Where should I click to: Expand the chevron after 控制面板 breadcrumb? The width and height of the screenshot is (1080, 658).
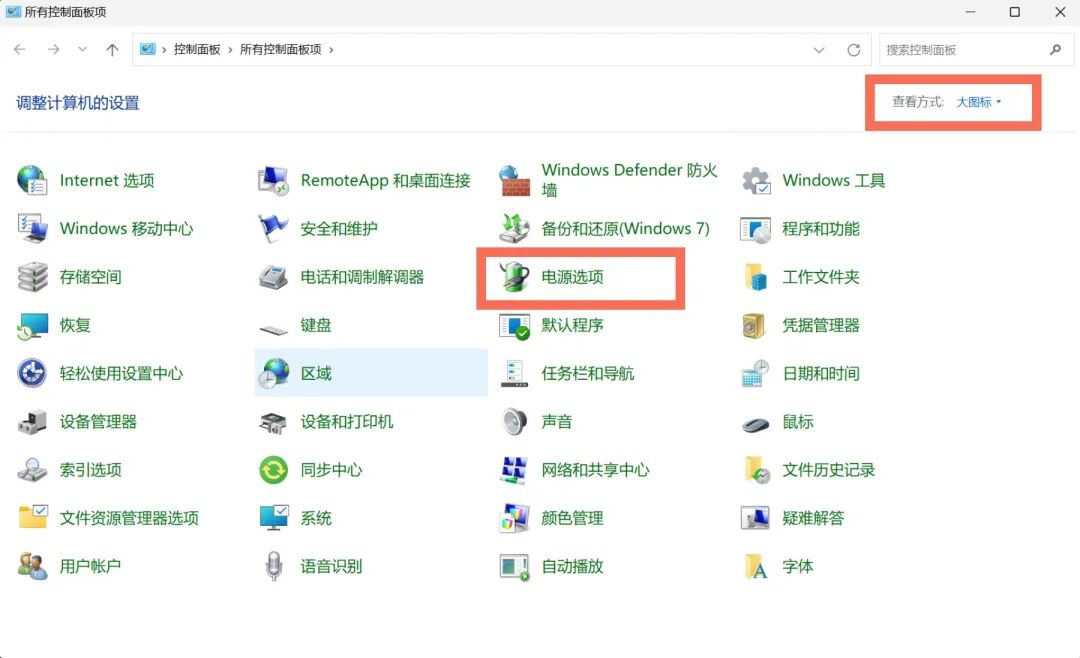tap(230, 50)
